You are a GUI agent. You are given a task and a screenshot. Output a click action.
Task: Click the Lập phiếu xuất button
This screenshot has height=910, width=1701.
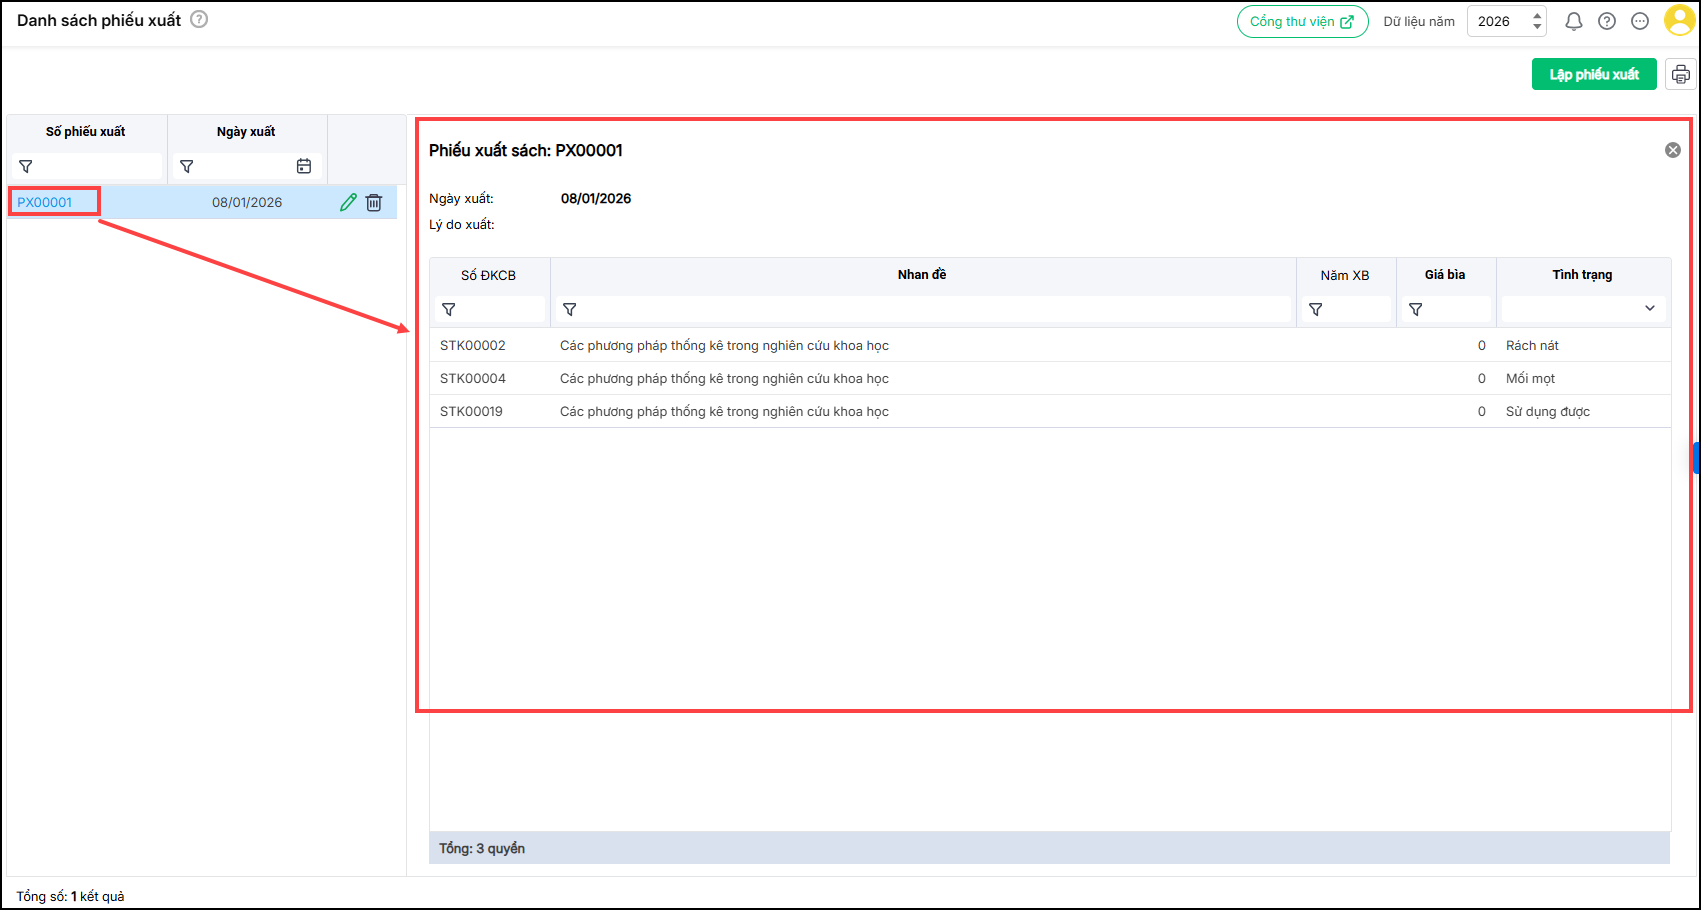pos(1593,75)
